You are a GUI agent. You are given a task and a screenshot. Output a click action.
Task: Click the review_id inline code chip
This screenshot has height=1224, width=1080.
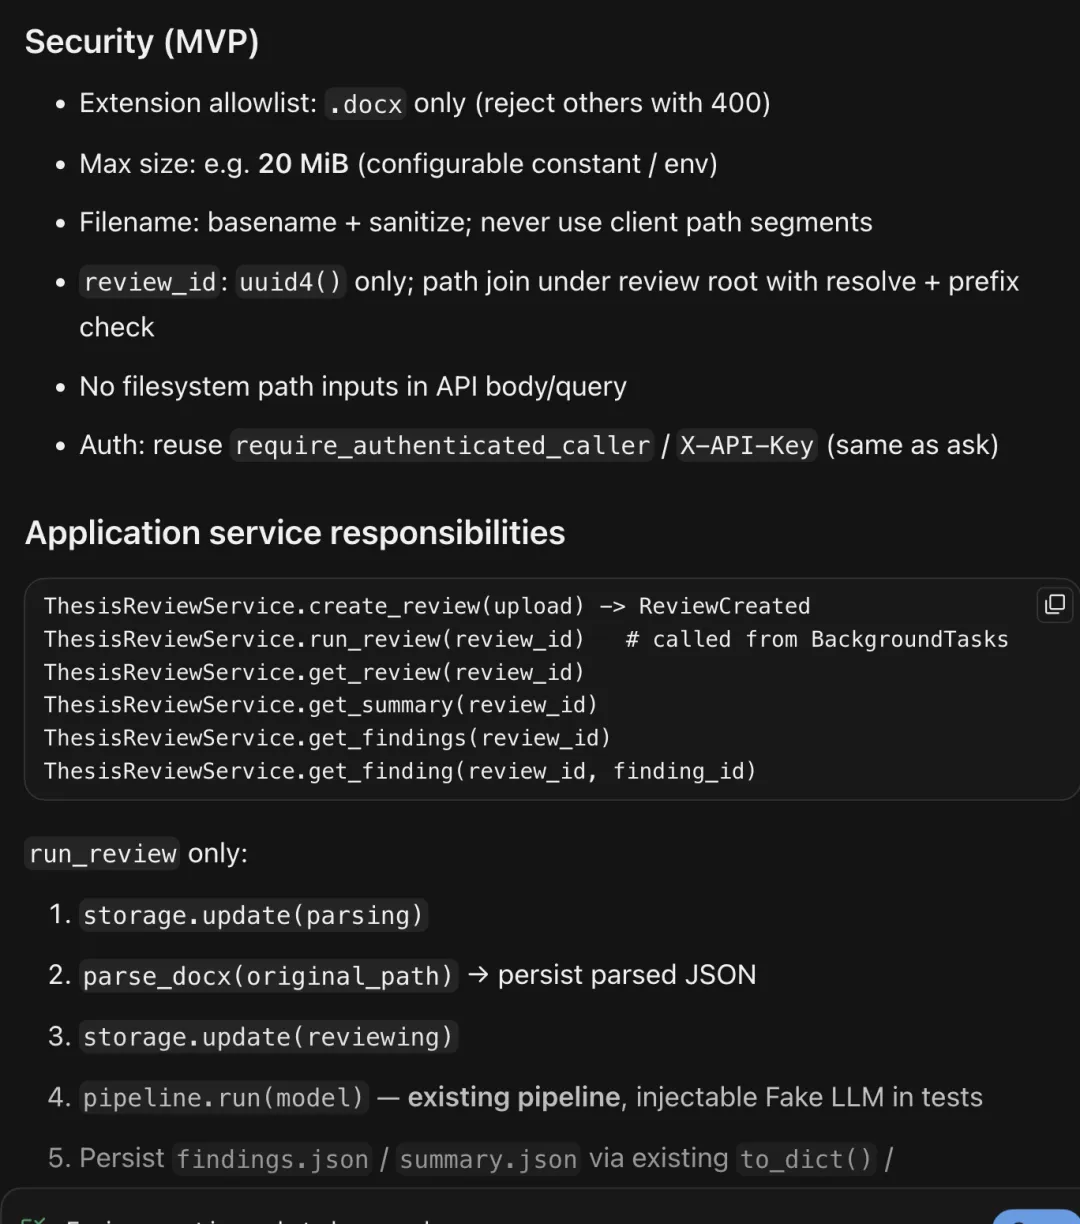150,282
